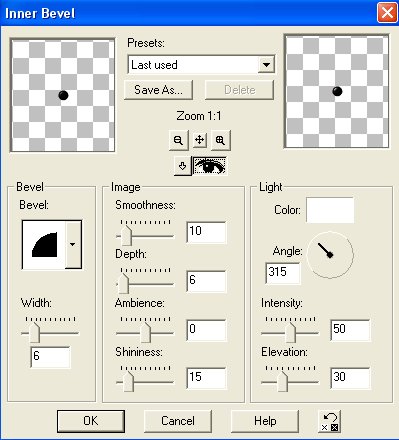Click the Shininess value field
This screenshot has width=399, height=440.
pyautogui.click(x=206, y=378)
